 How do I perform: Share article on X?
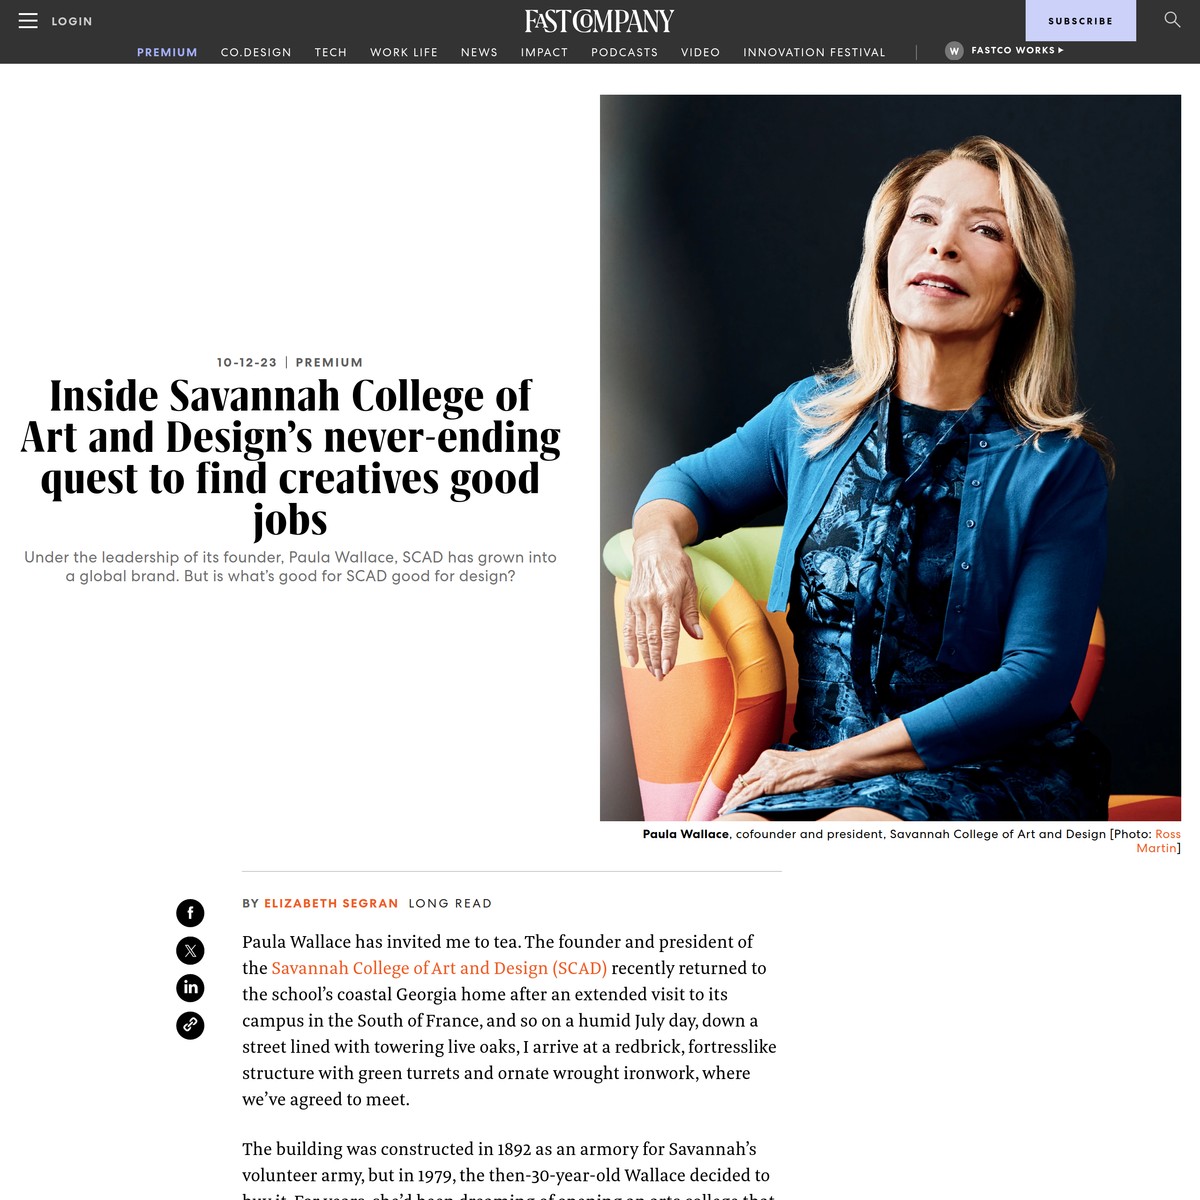click(190, 951)
